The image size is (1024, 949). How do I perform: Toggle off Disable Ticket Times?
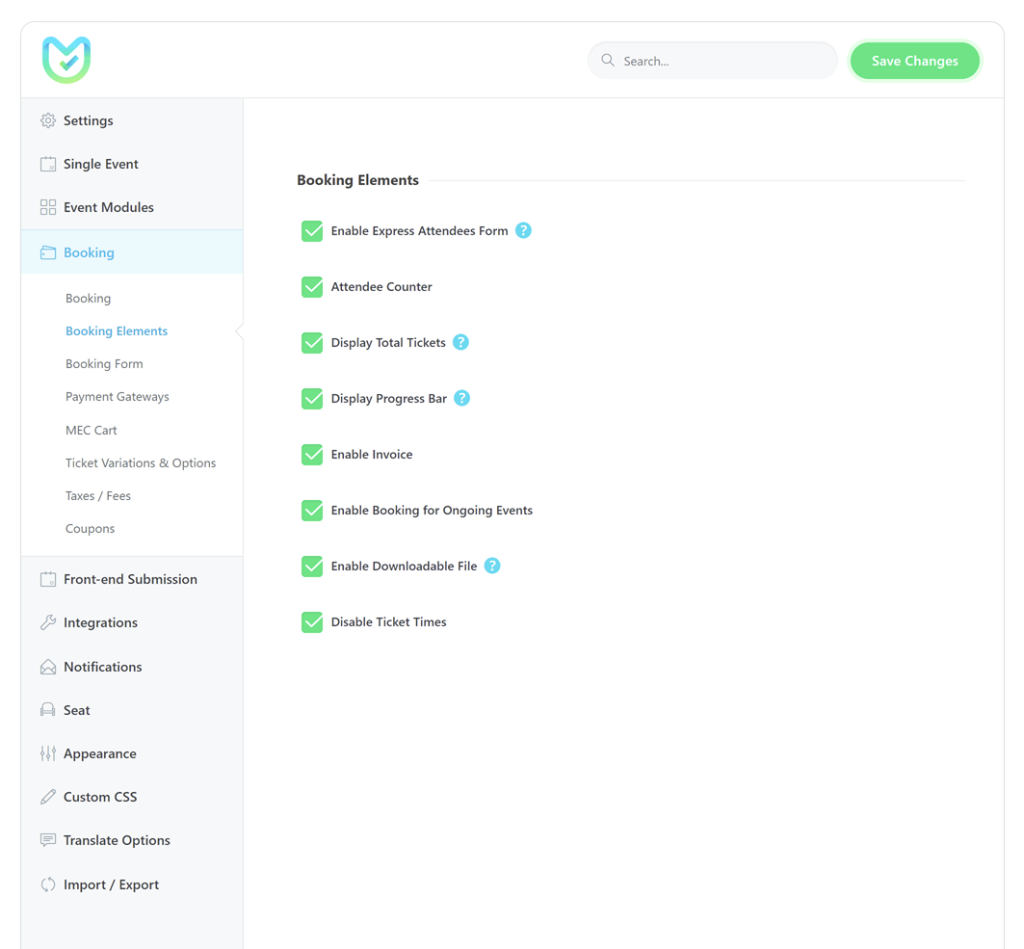(313, 621)
